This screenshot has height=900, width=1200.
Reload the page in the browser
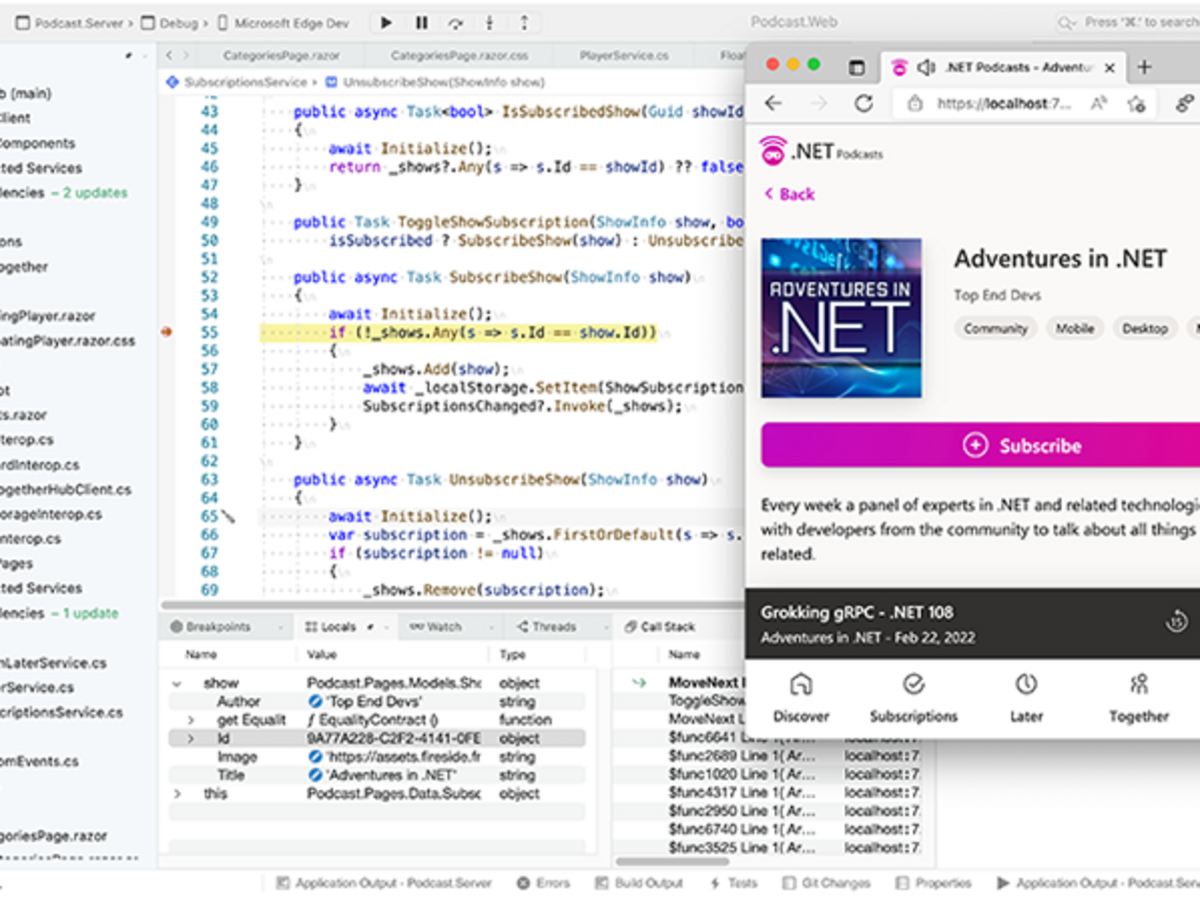coord(863,102)
